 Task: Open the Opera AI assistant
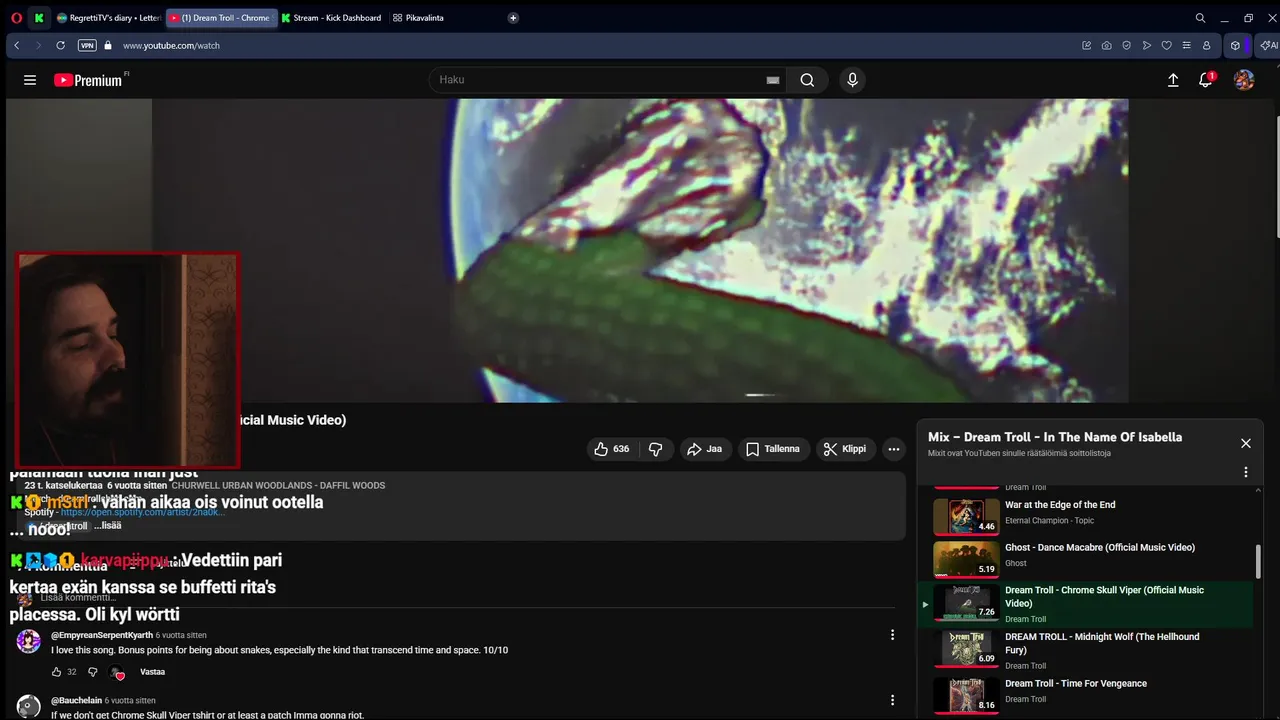coord(1268,45)
